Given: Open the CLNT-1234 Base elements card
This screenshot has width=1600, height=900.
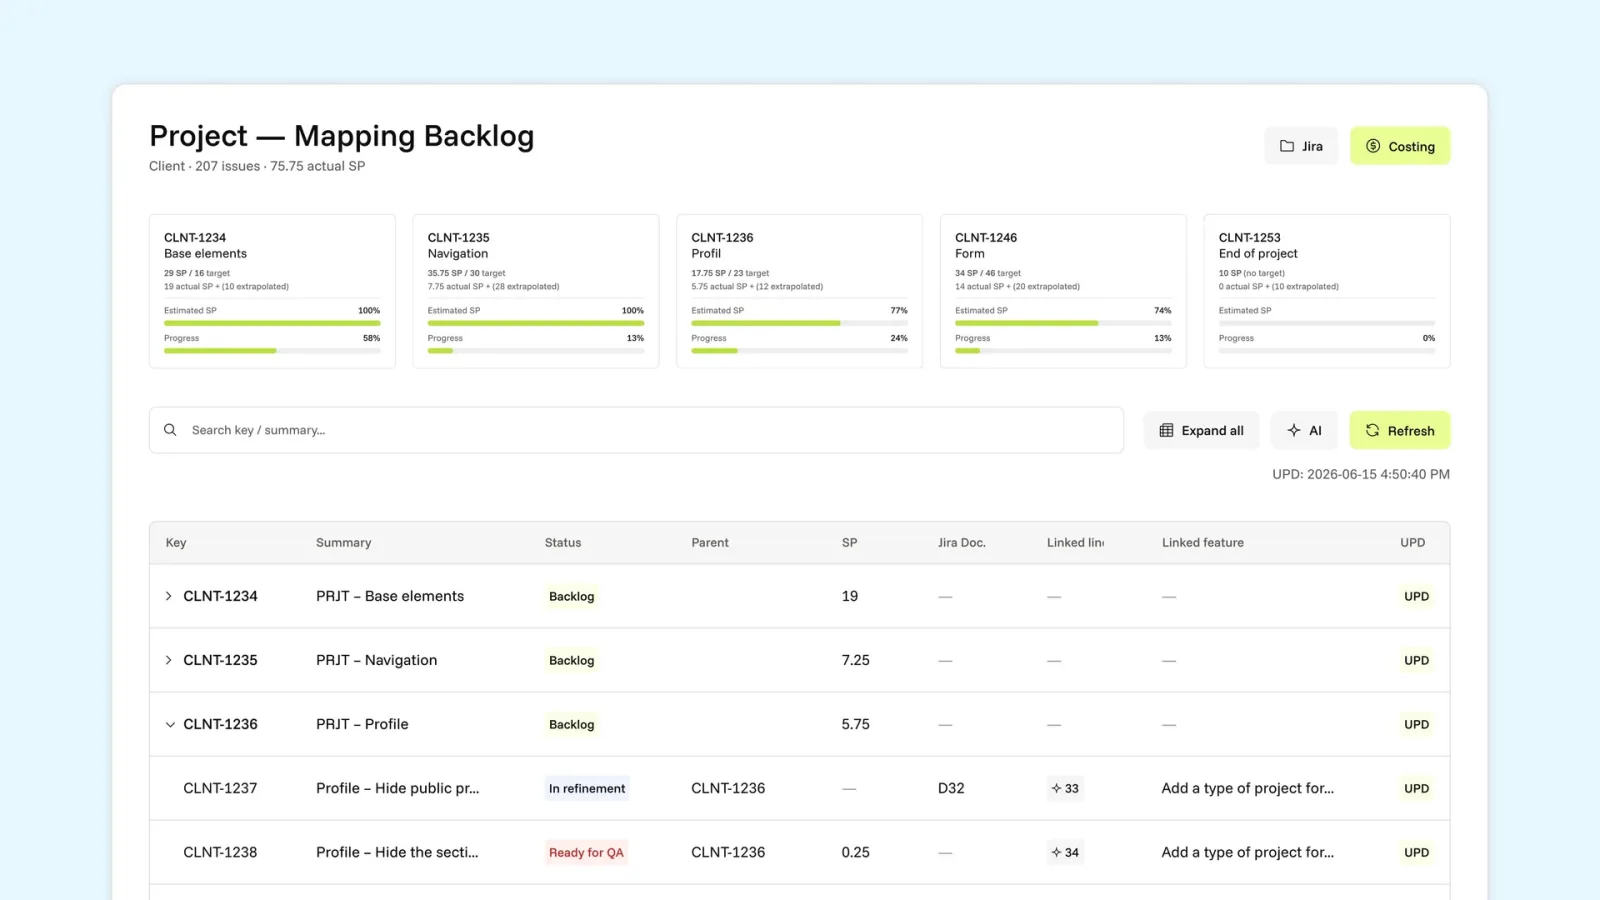Looking at the screenshot, I should 272,291.
